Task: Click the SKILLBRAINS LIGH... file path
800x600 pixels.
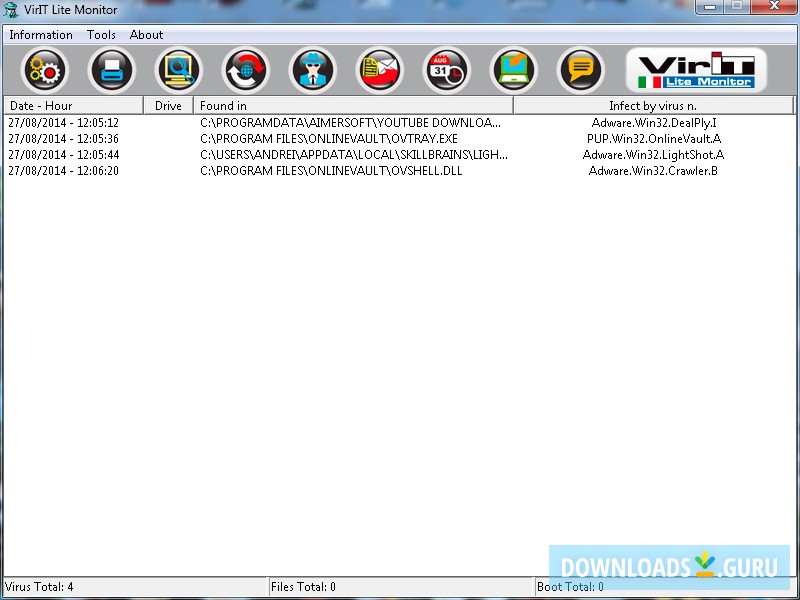Action: click(x=354, y=155)
